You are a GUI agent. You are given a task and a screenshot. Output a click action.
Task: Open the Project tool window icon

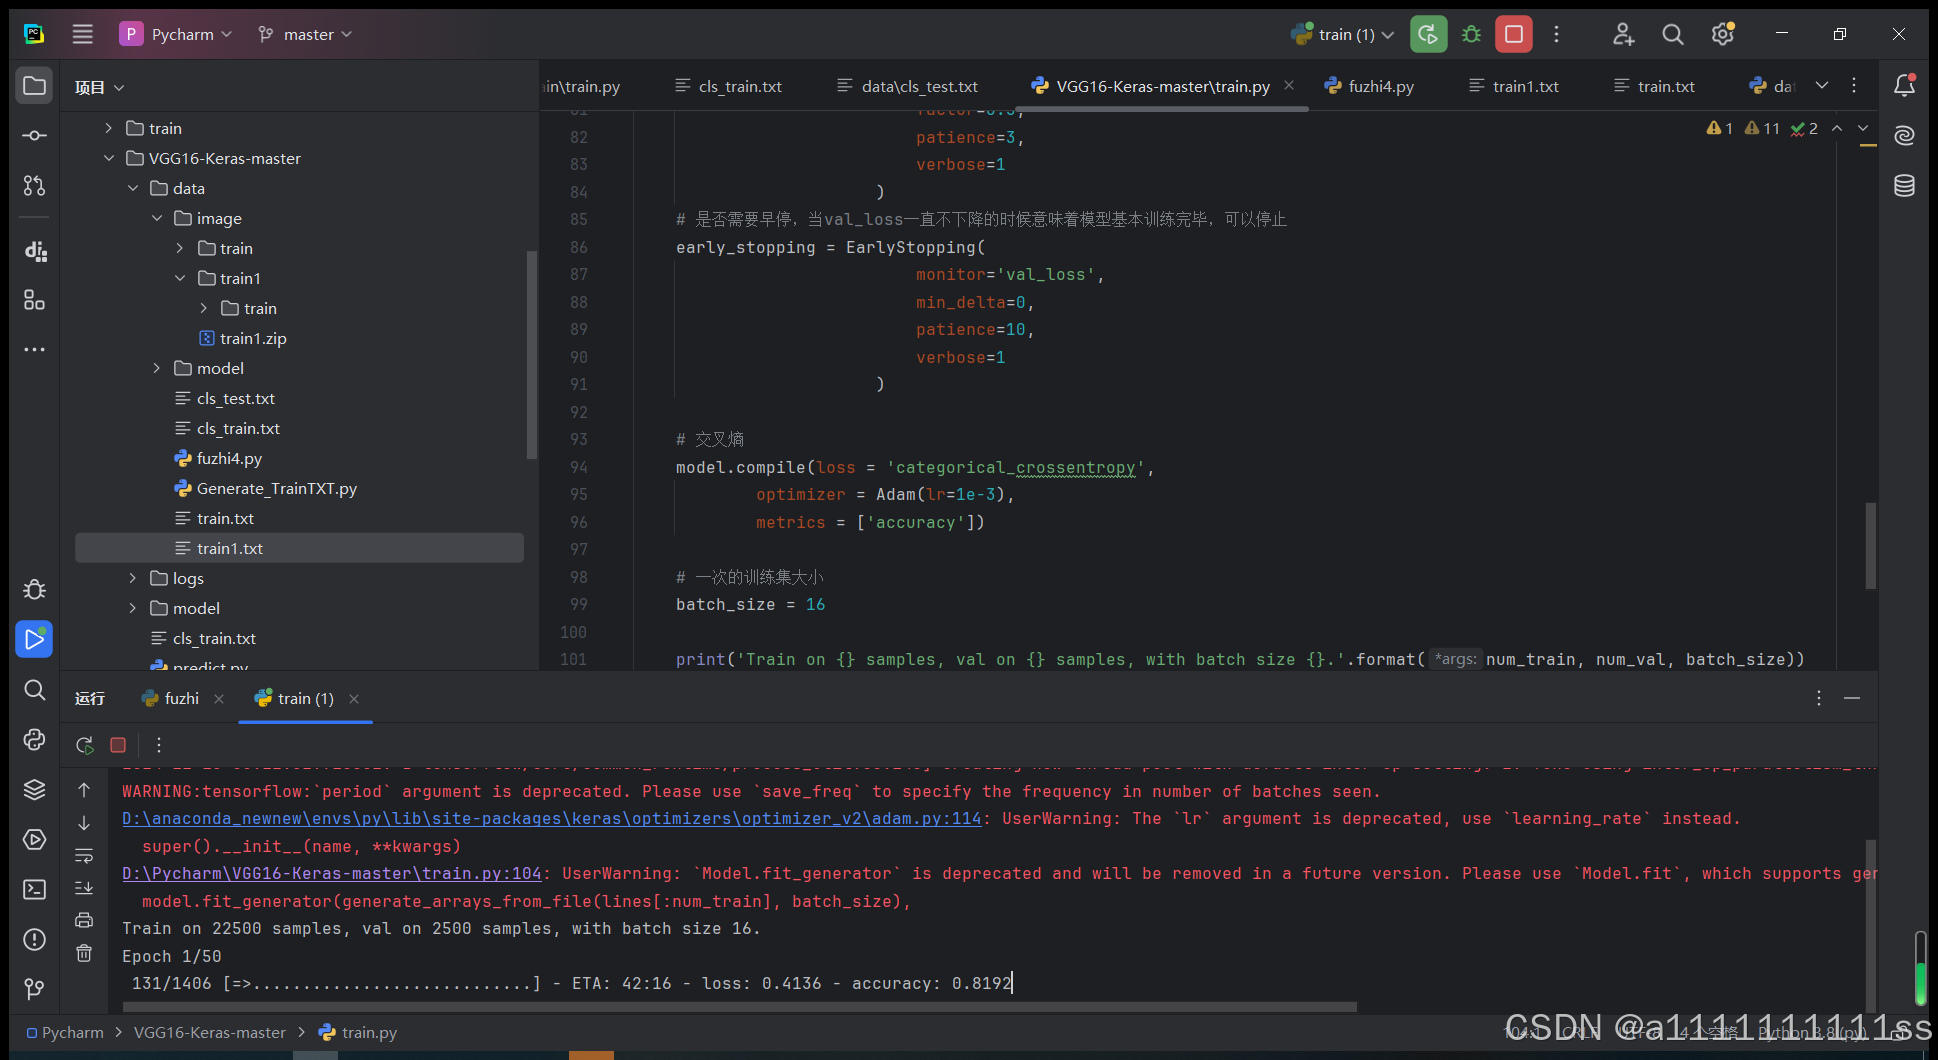pos(34,85)
